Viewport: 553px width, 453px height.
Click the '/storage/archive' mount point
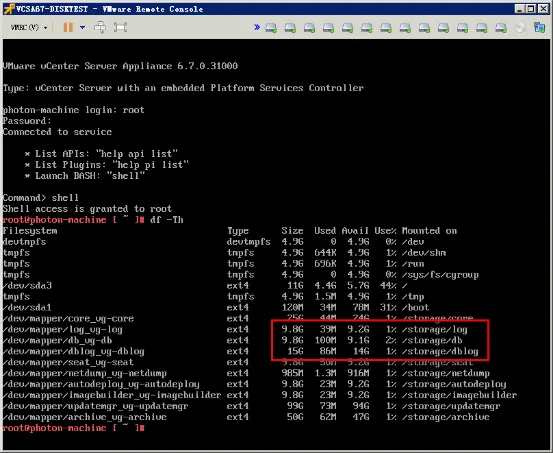[x=446, y=417]
